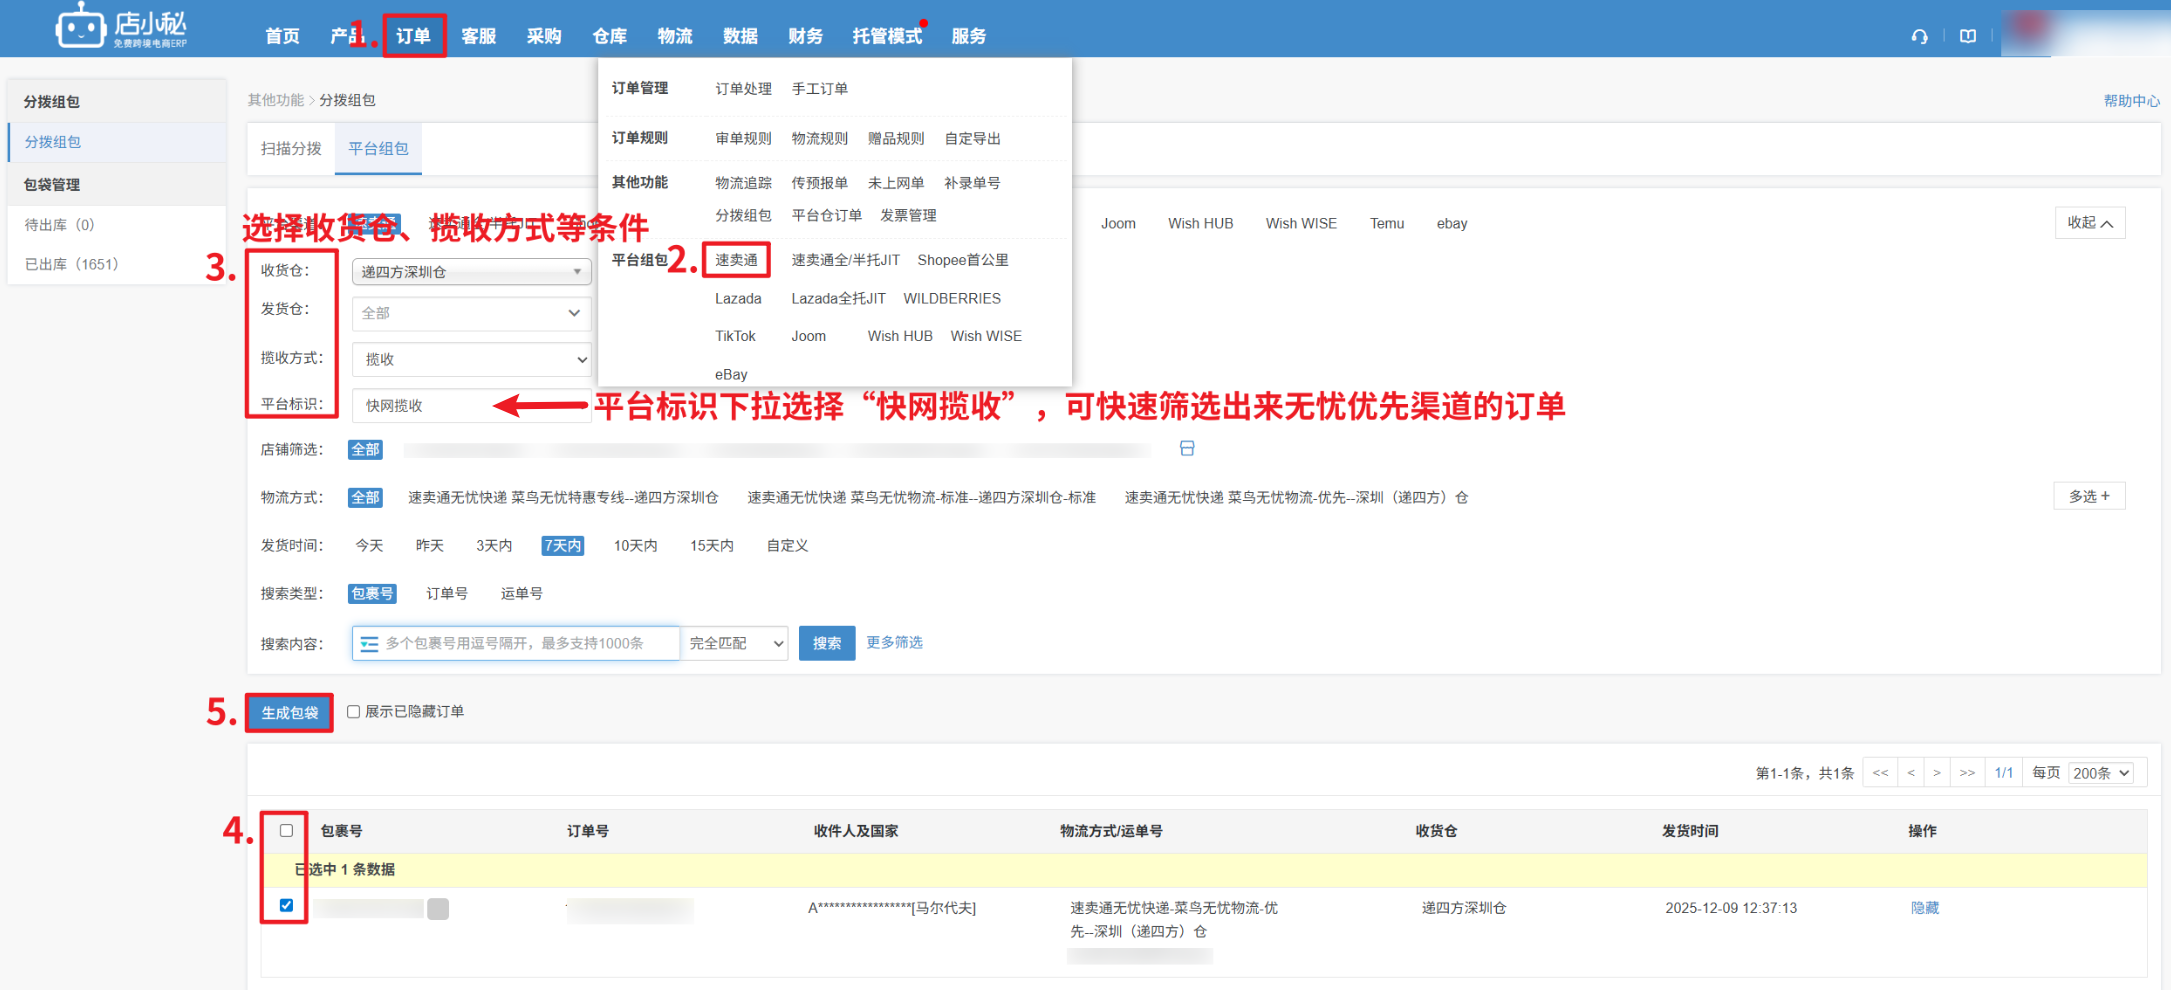The height and width of the screenshot is (990, 2171).
Task: Open the 收货仓 dropdown showing 递四方深圳仓
Action: [x=471, y=272]
